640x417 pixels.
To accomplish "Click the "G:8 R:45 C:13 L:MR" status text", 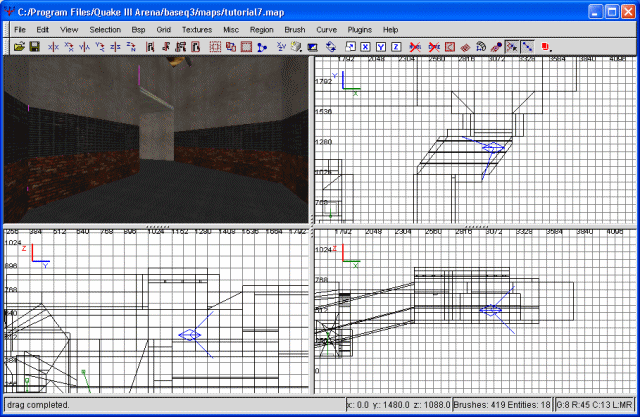I will [595, 405].
